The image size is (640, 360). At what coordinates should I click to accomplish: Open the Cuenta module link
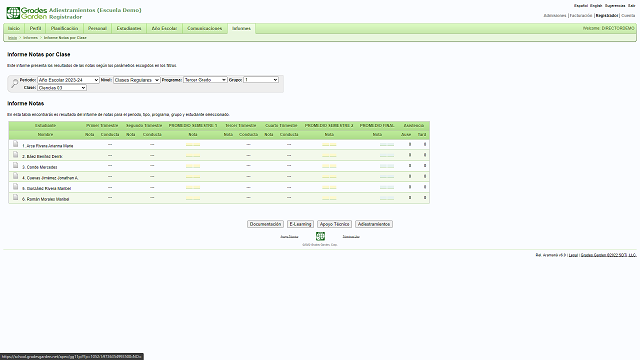coord(628,16)
